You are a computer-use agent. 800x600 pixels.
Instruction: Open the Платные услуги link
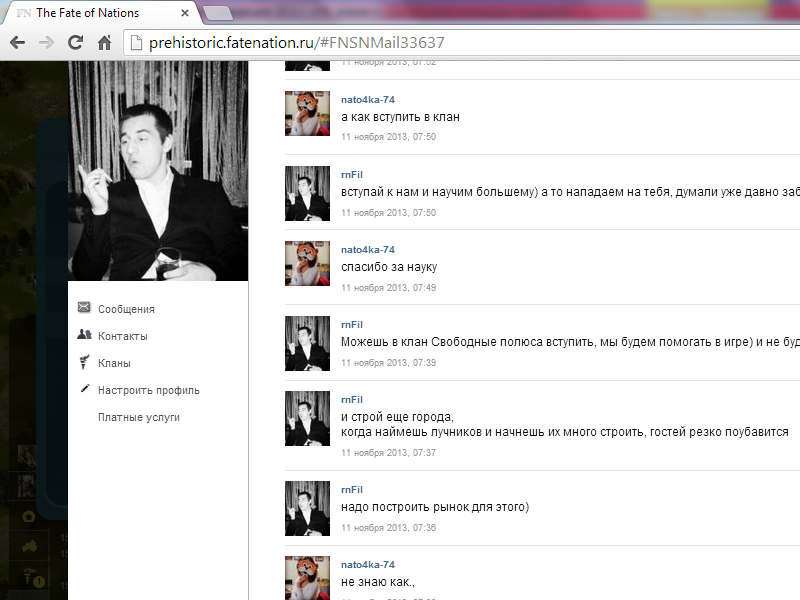[139, 417]
